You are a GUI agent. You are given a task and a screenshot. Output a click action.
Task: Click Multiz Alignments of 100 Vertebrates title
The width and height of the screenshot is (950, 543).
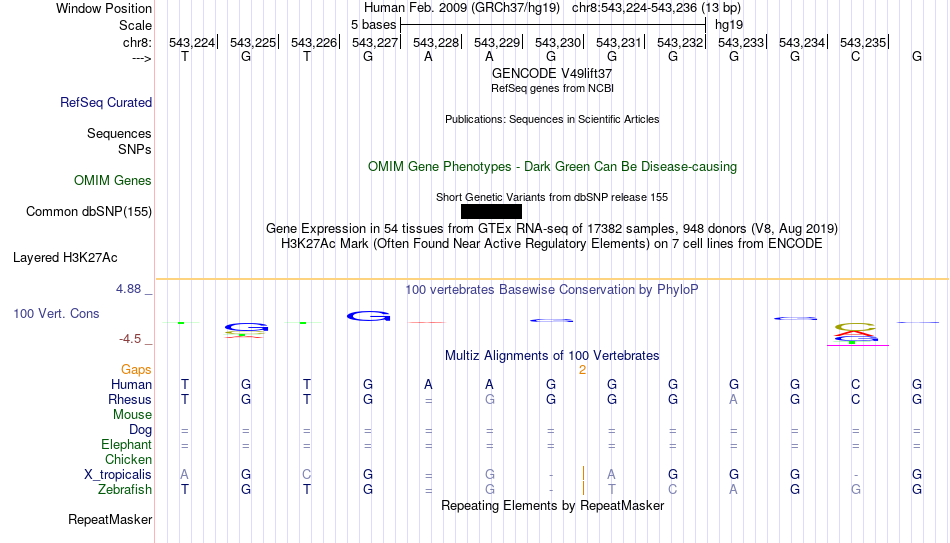pos(552,356)
